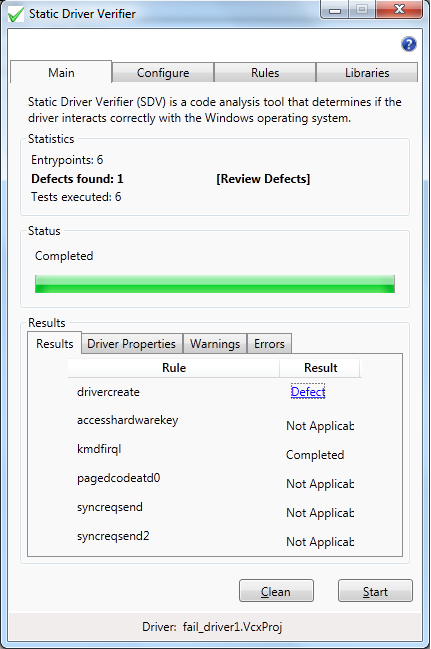Screen dimensions: 431x649
Task: Click the fail_driver1.VcxProj driver name
Action: [232, 627]
